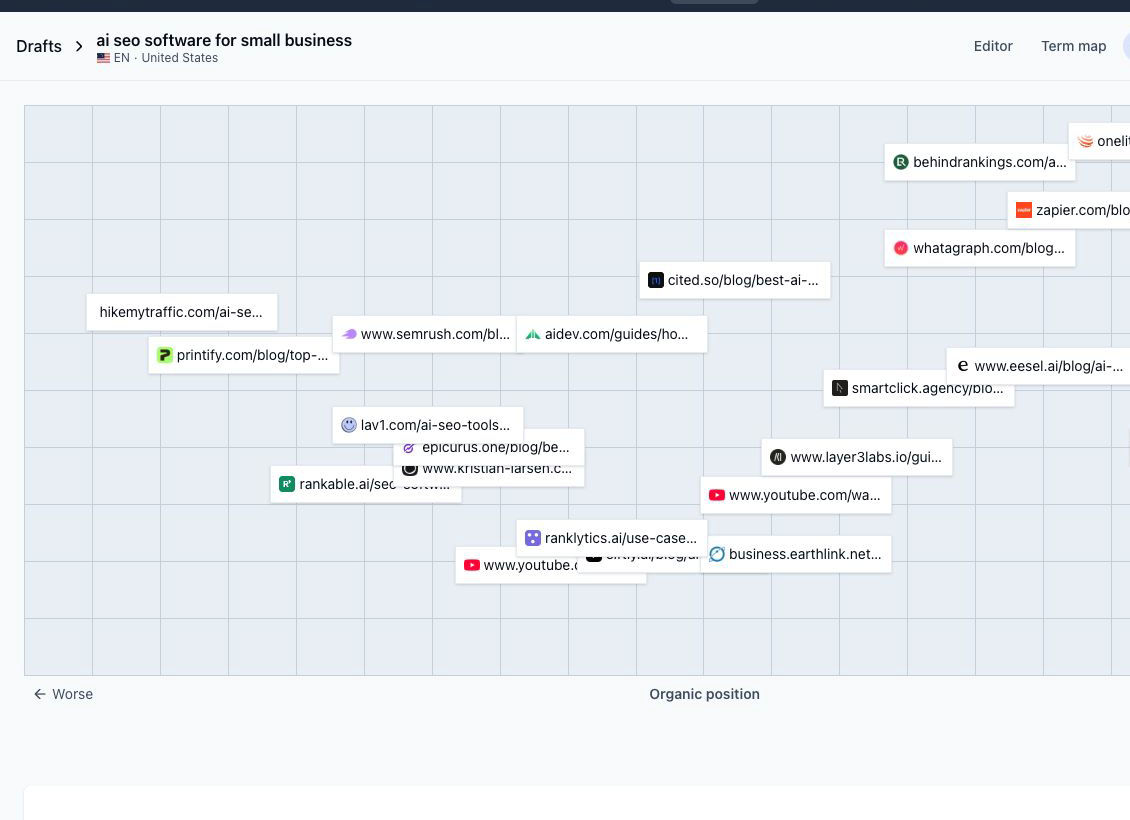This screenshot has height=820, width=1130.
Task: Click the EN · United States locale text
Action: pos(166,58)
